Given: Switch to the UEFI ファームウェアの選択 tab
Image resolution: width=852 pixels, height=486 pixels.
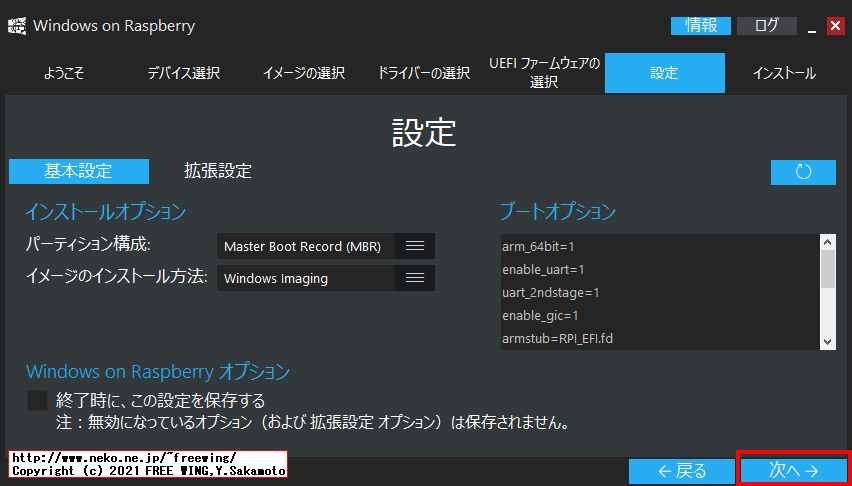Looking at the screenshot, I should click(544, 73).
